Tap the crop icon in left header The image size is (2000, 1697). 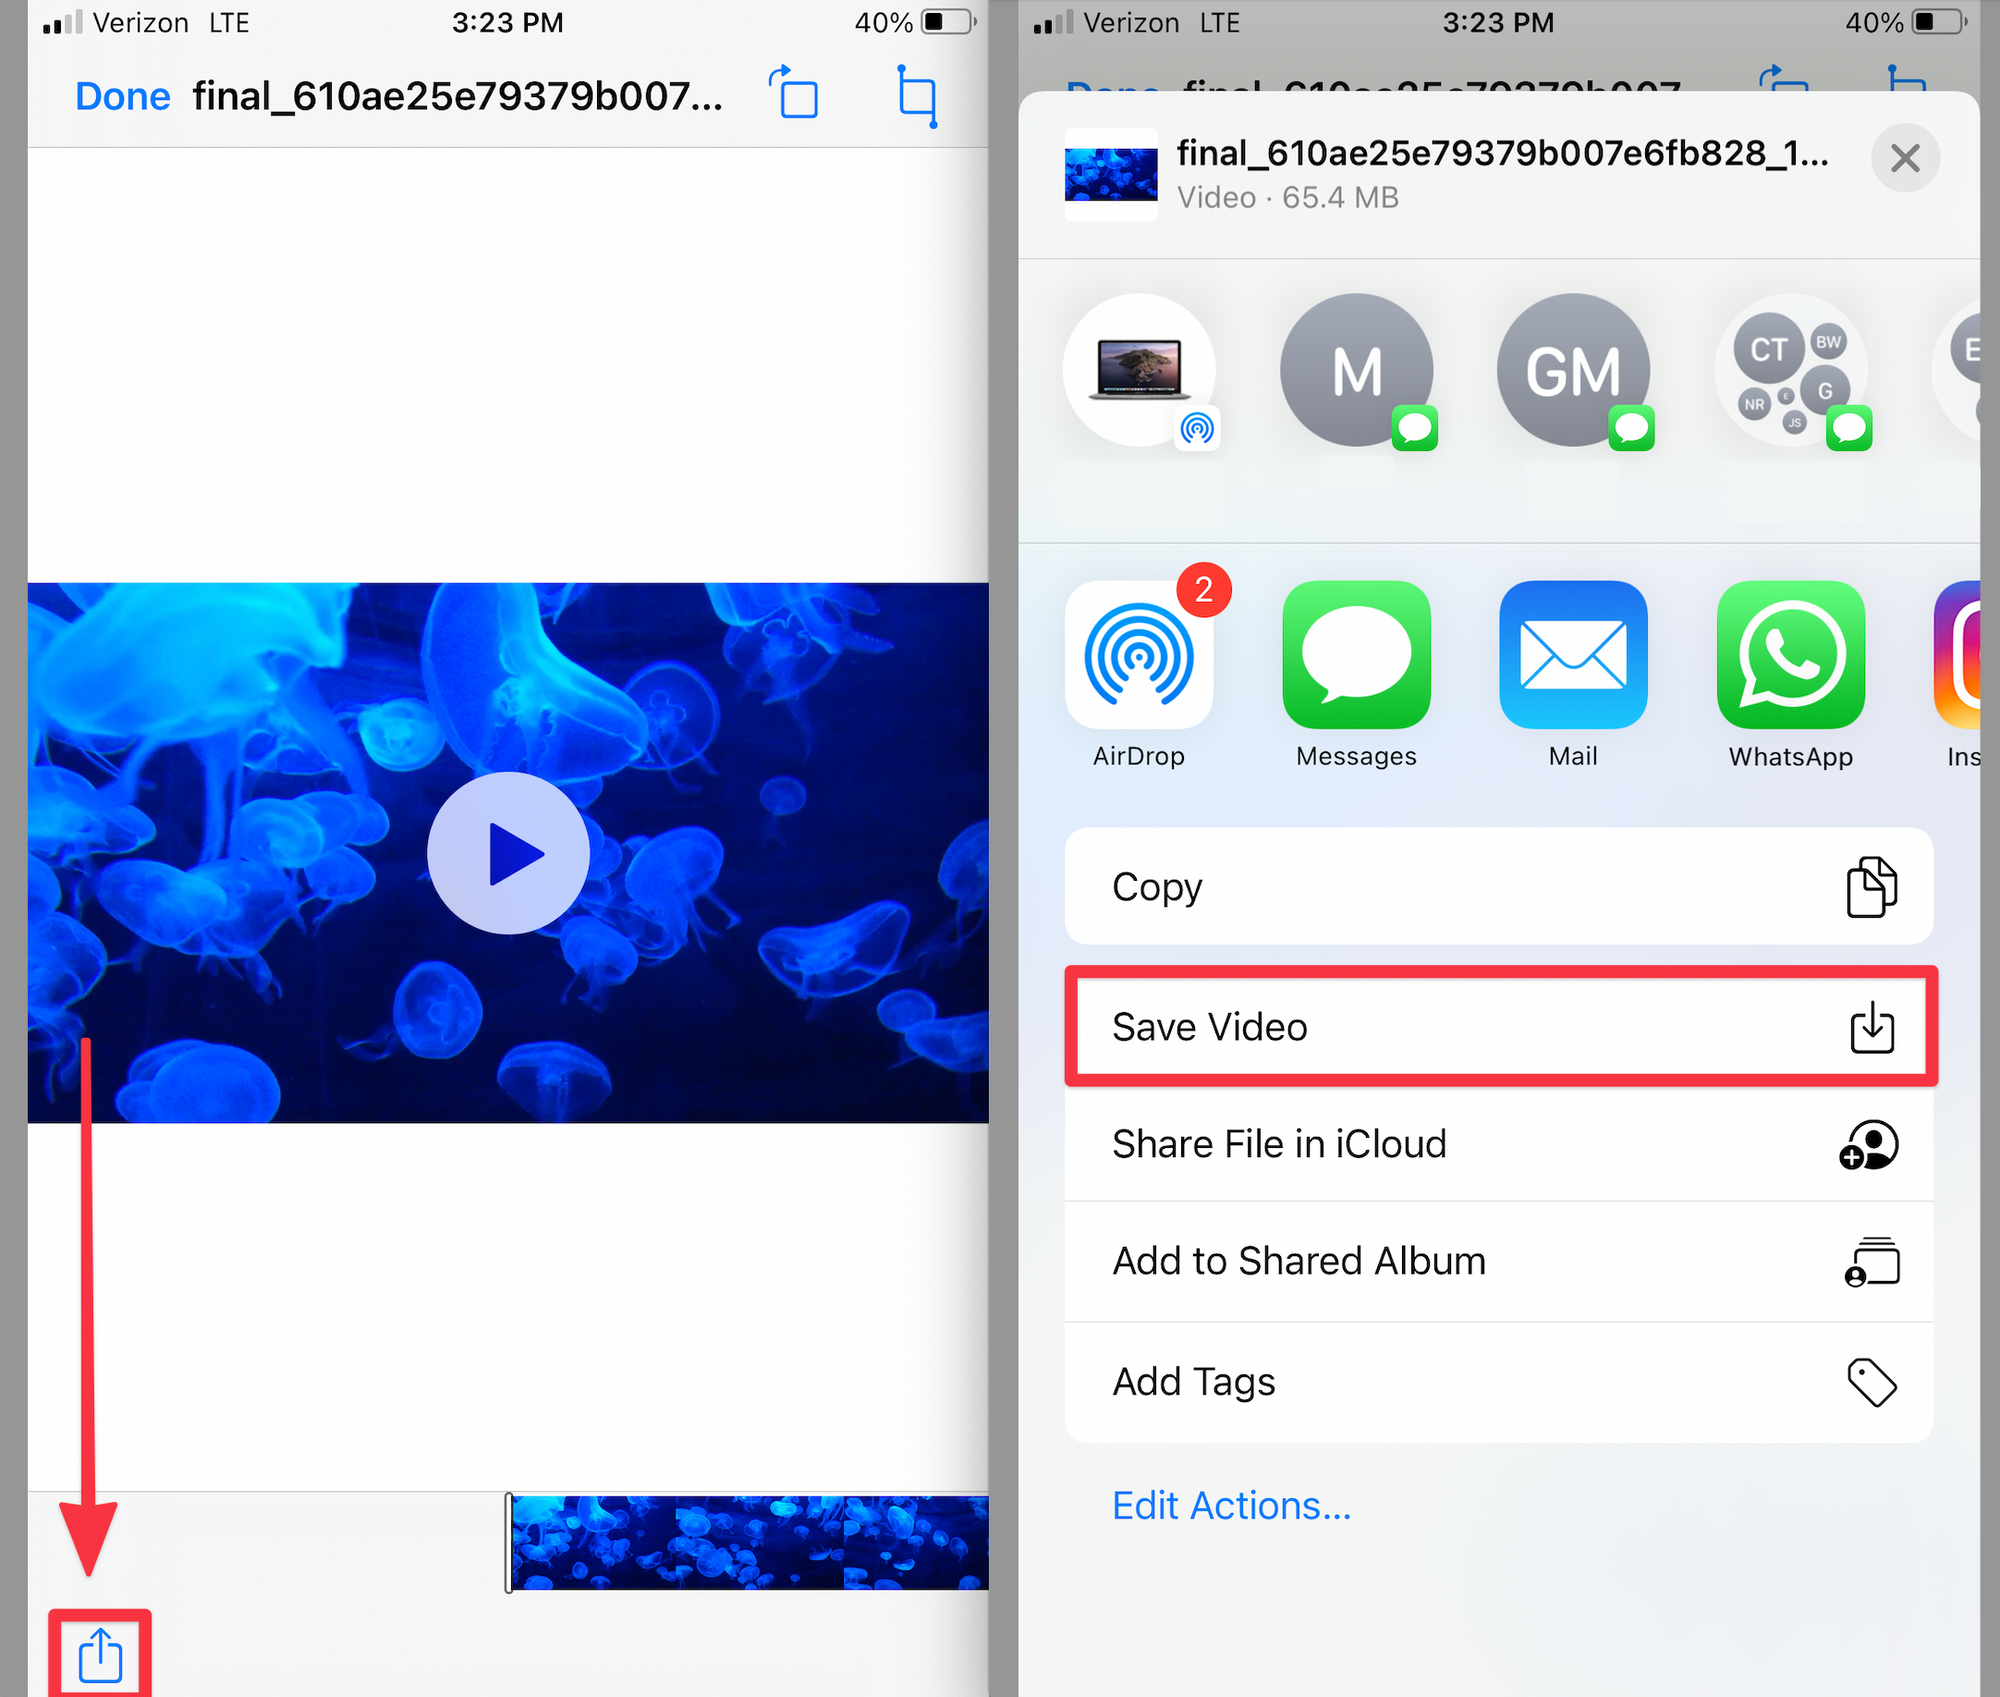[x=917, y=96]
